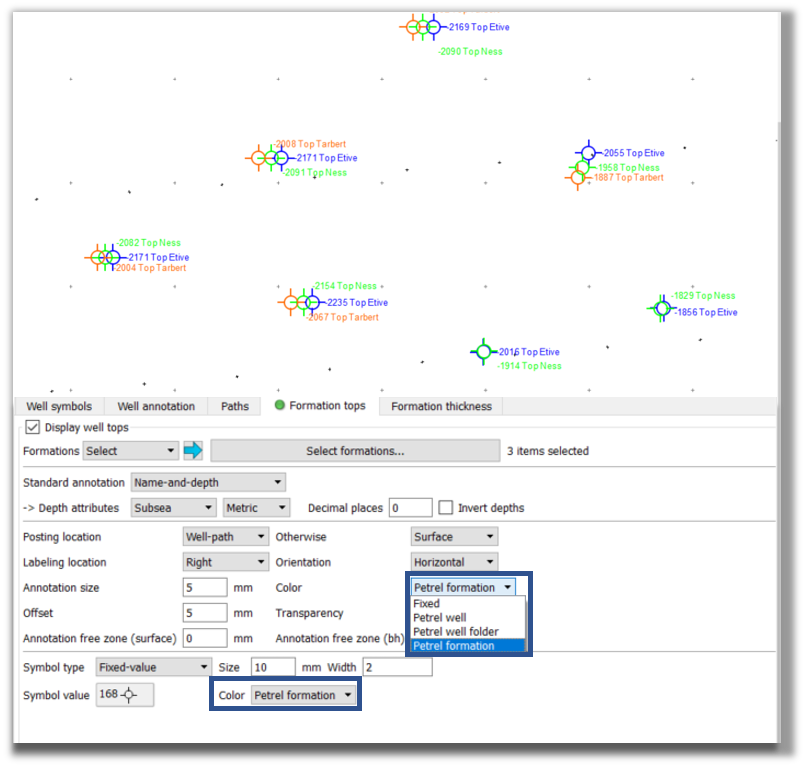
Task: Toggle the Display well tops checkbox
Action: pyautogui.click(x=32, y=427)
